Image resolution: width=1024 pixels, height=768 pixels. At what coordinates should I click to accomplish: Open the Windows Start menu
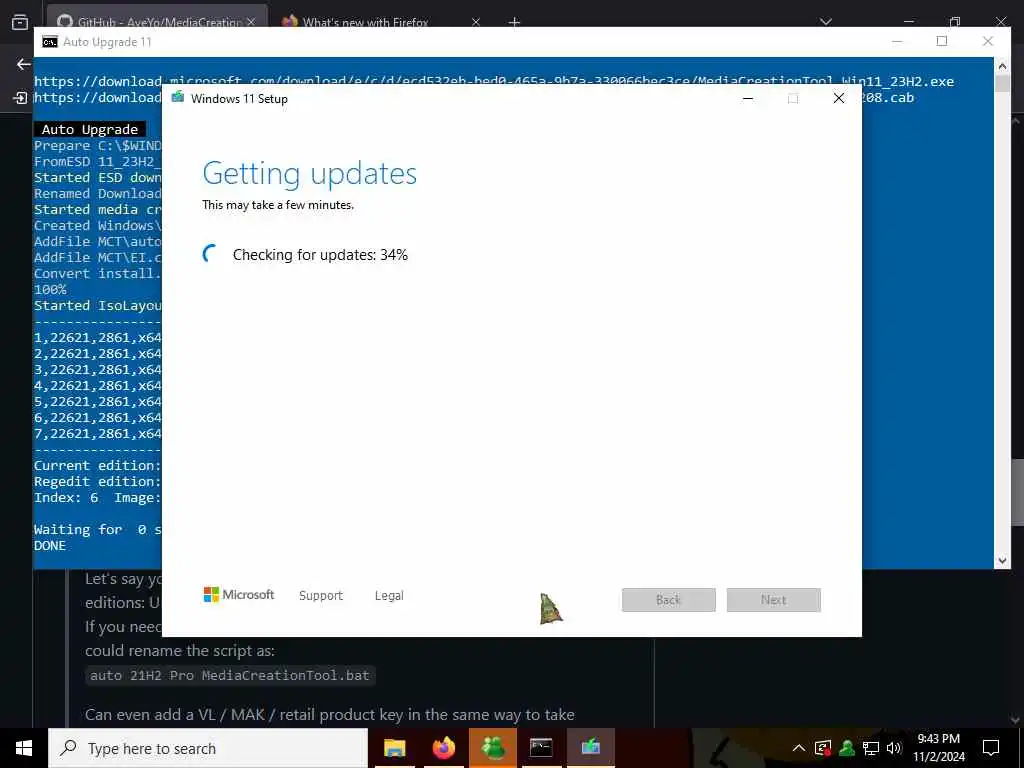click(24, 748)
